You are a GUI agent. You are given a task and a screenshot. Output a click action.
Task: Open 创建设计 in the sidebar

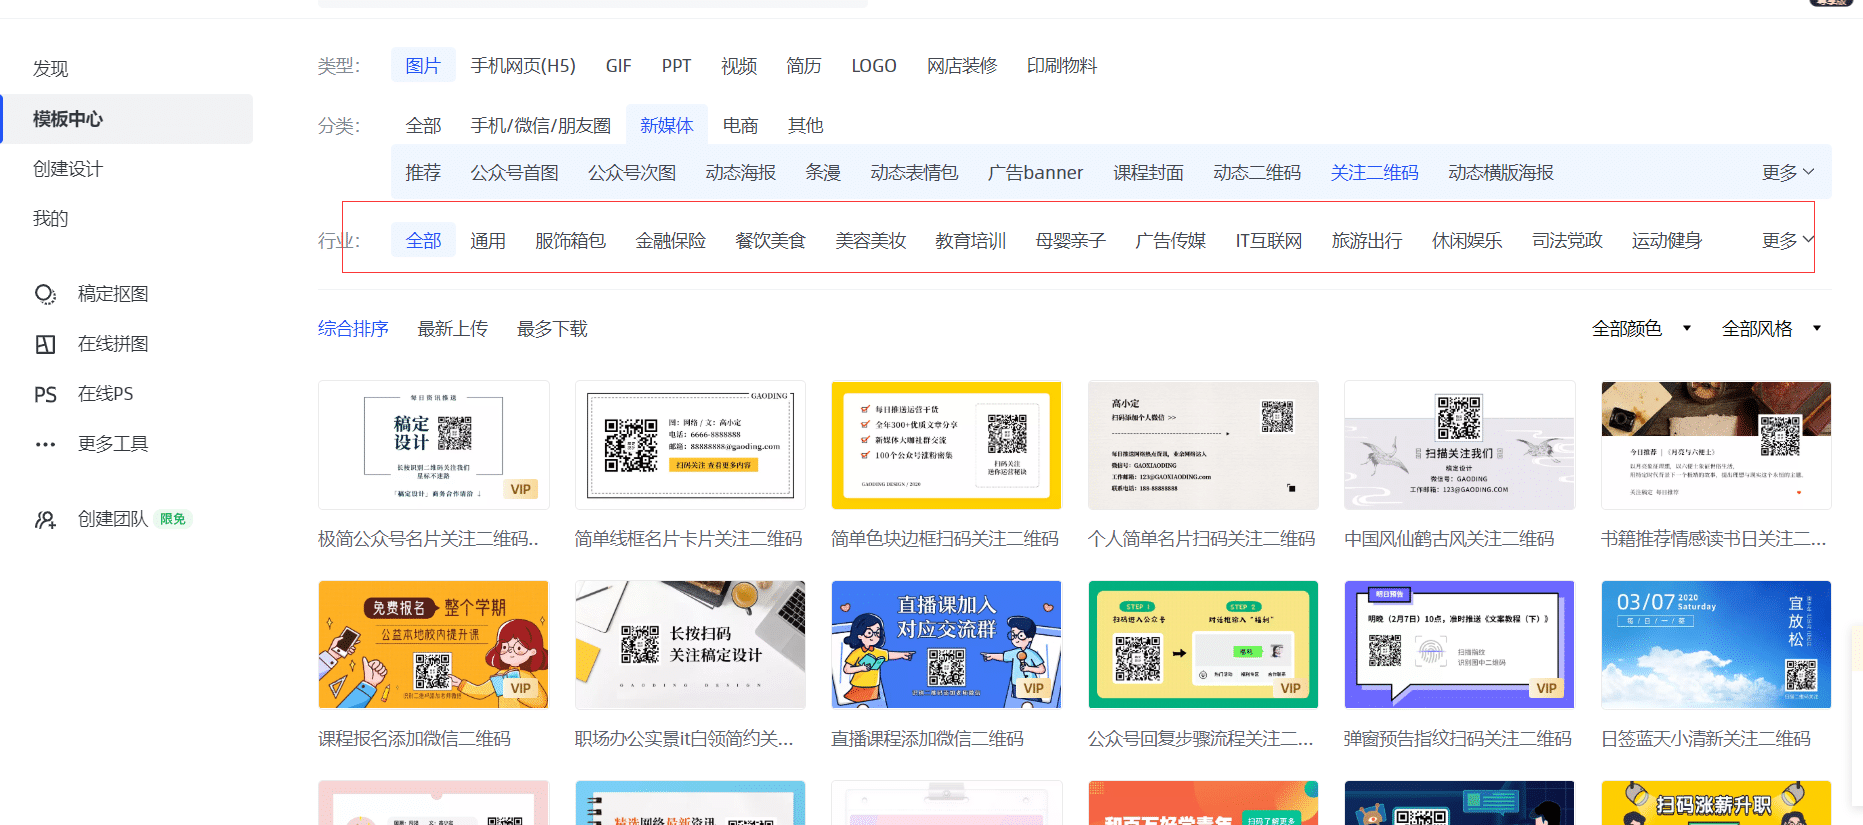(67, 169)
